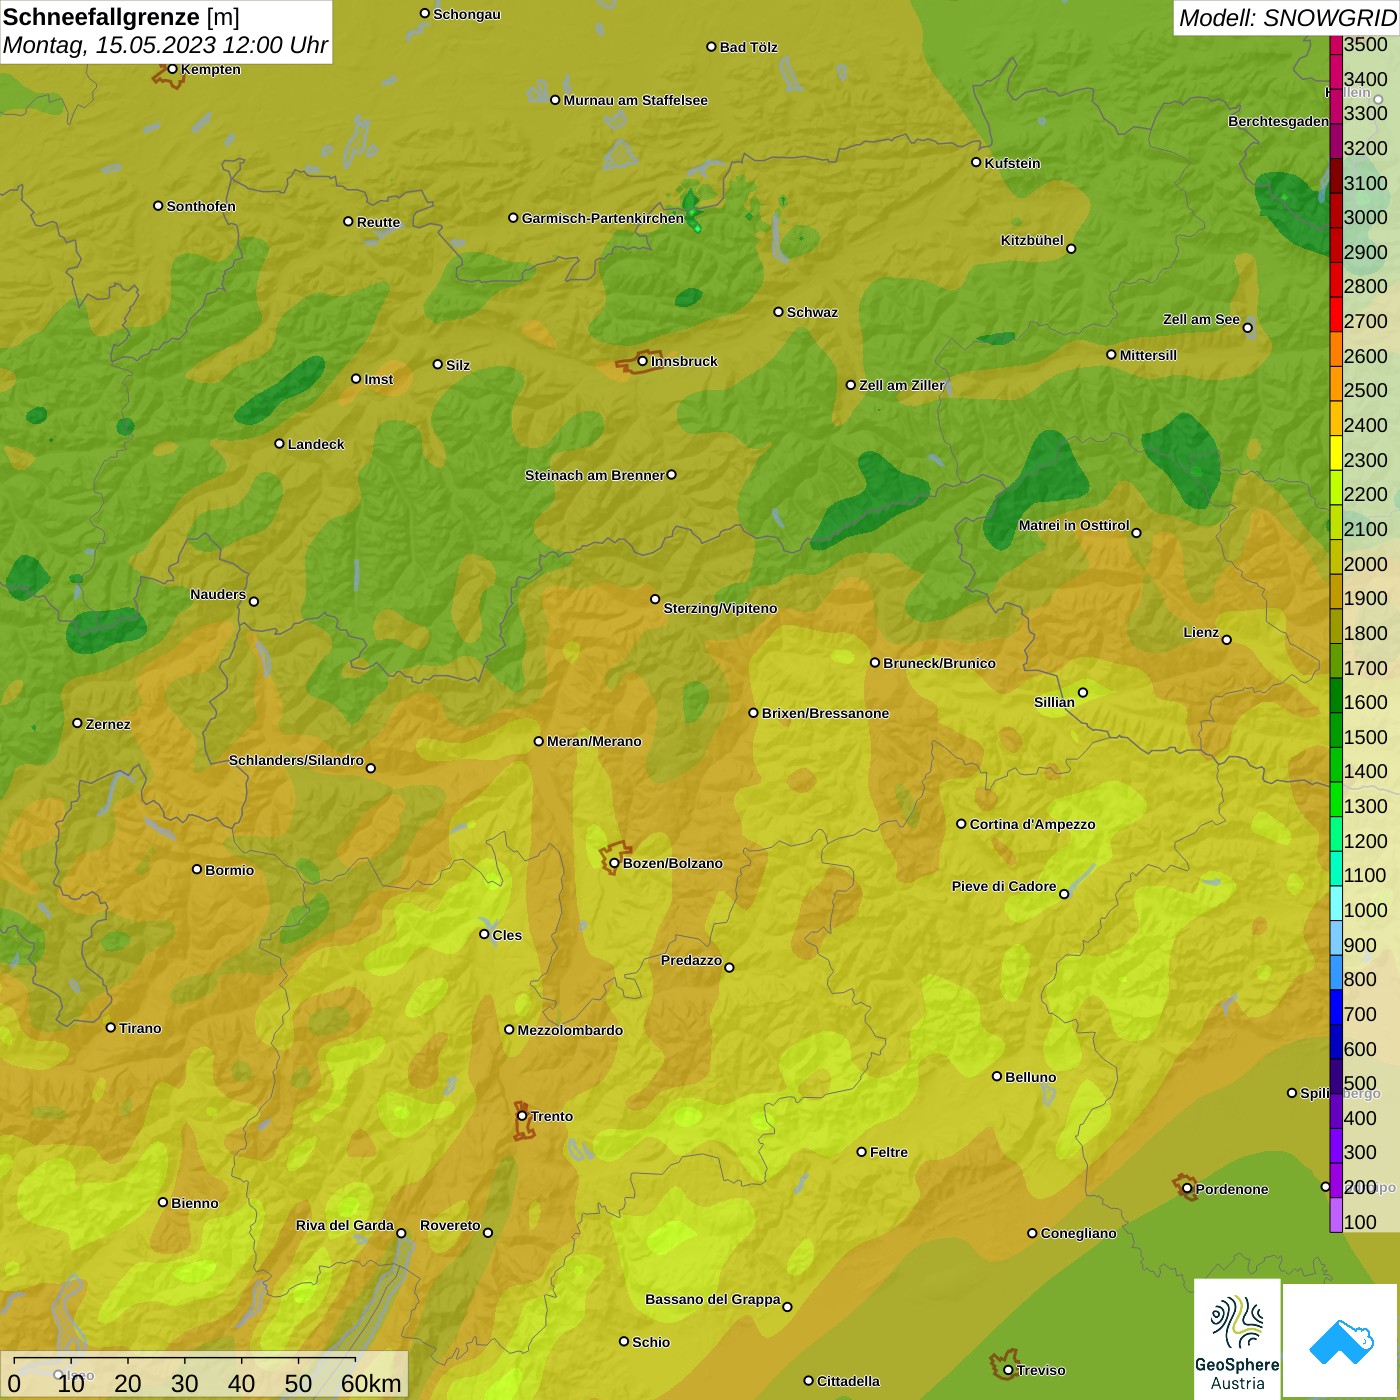Click the "Garmisch-Partenkirchen" label

click(603, 218)
